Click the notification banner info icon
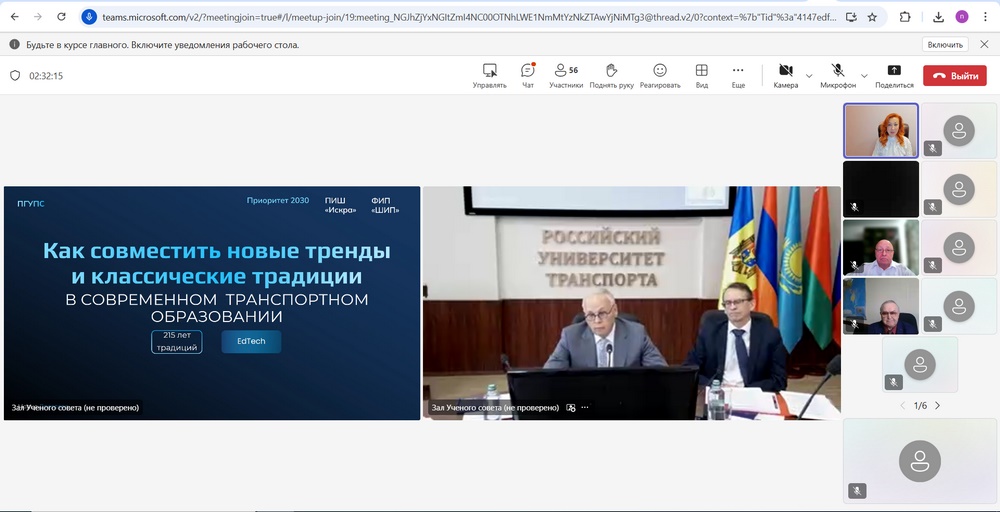 tap(15, 45)
